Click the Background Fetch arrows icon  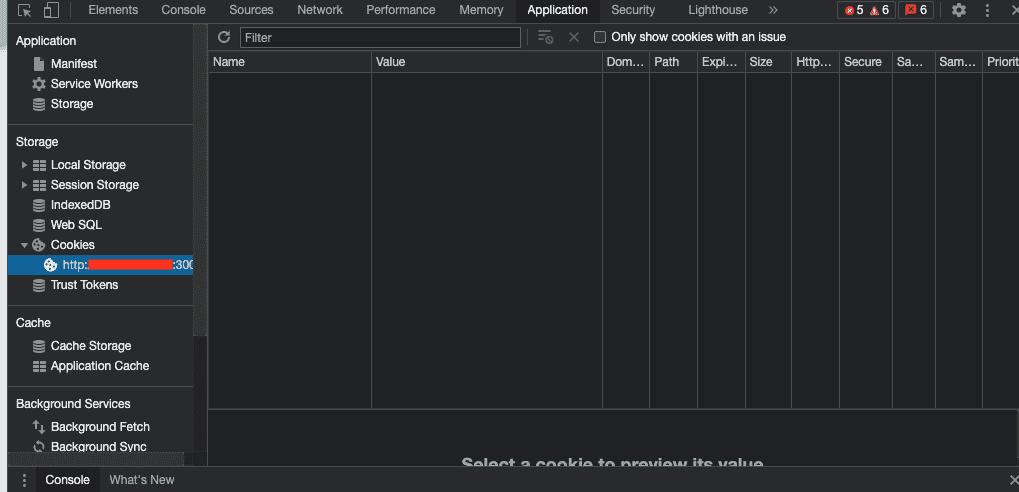pos(39,427)
